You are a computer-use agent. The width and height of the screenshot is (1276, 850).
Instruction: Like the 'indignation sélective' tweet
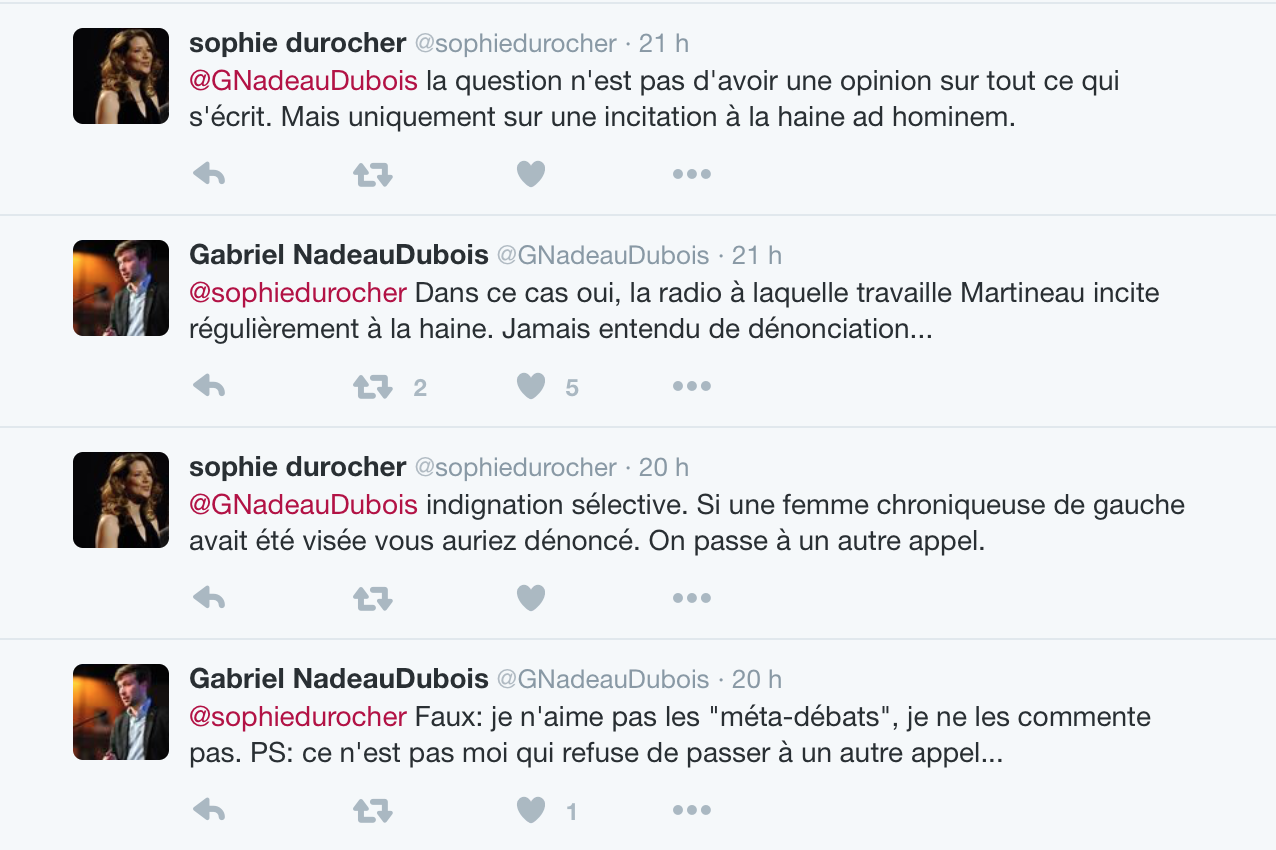tap(531, 599)
